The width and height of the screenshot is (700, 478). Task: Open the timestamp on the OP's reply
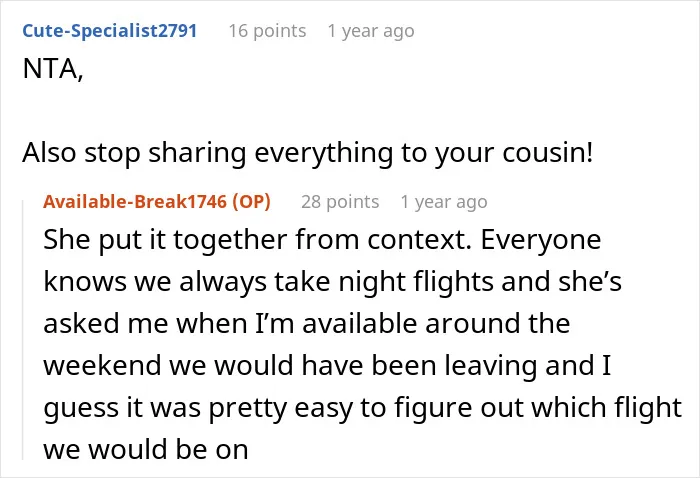click(444, 202)
